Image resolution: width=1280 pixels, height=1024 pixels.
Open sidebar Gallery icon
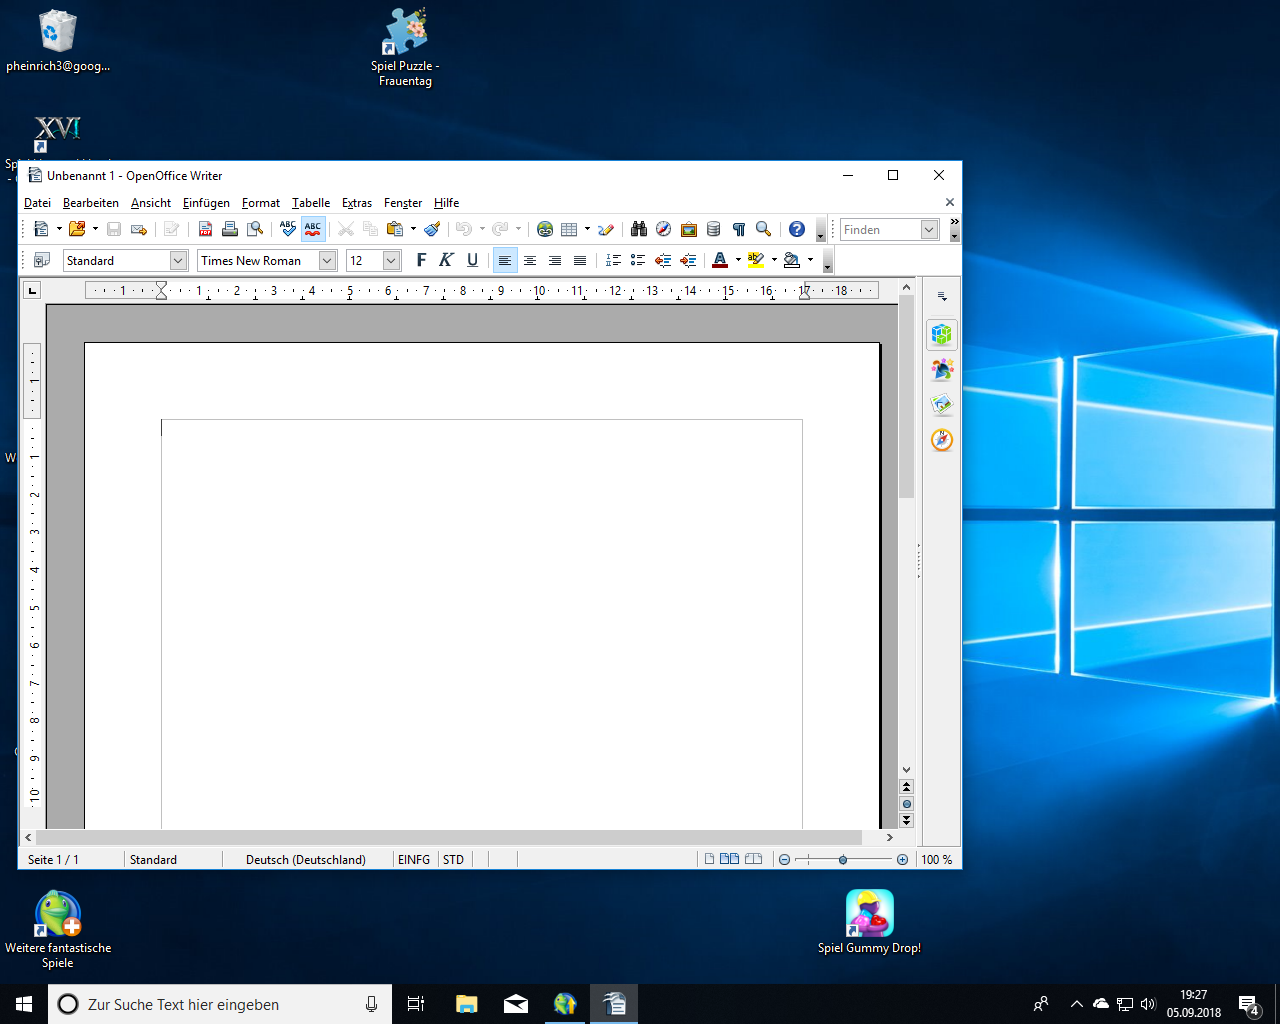tap(942, 404)
